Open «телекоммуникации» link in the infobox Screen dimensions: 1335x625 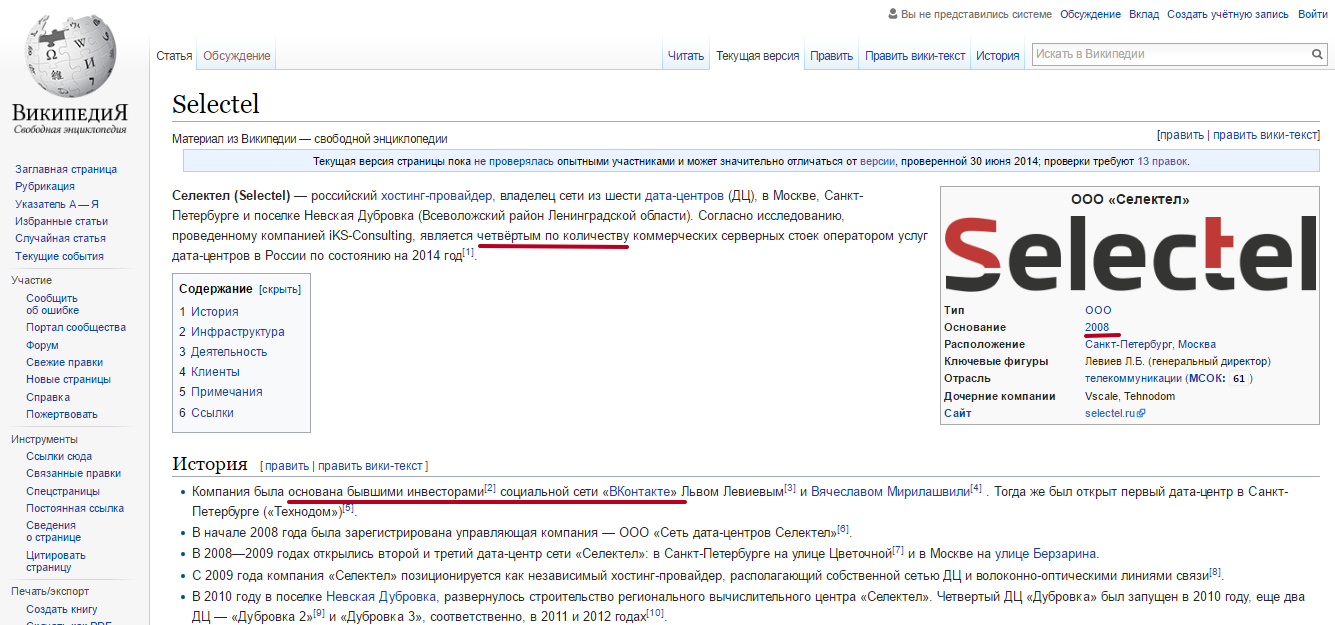[1133, 378]
